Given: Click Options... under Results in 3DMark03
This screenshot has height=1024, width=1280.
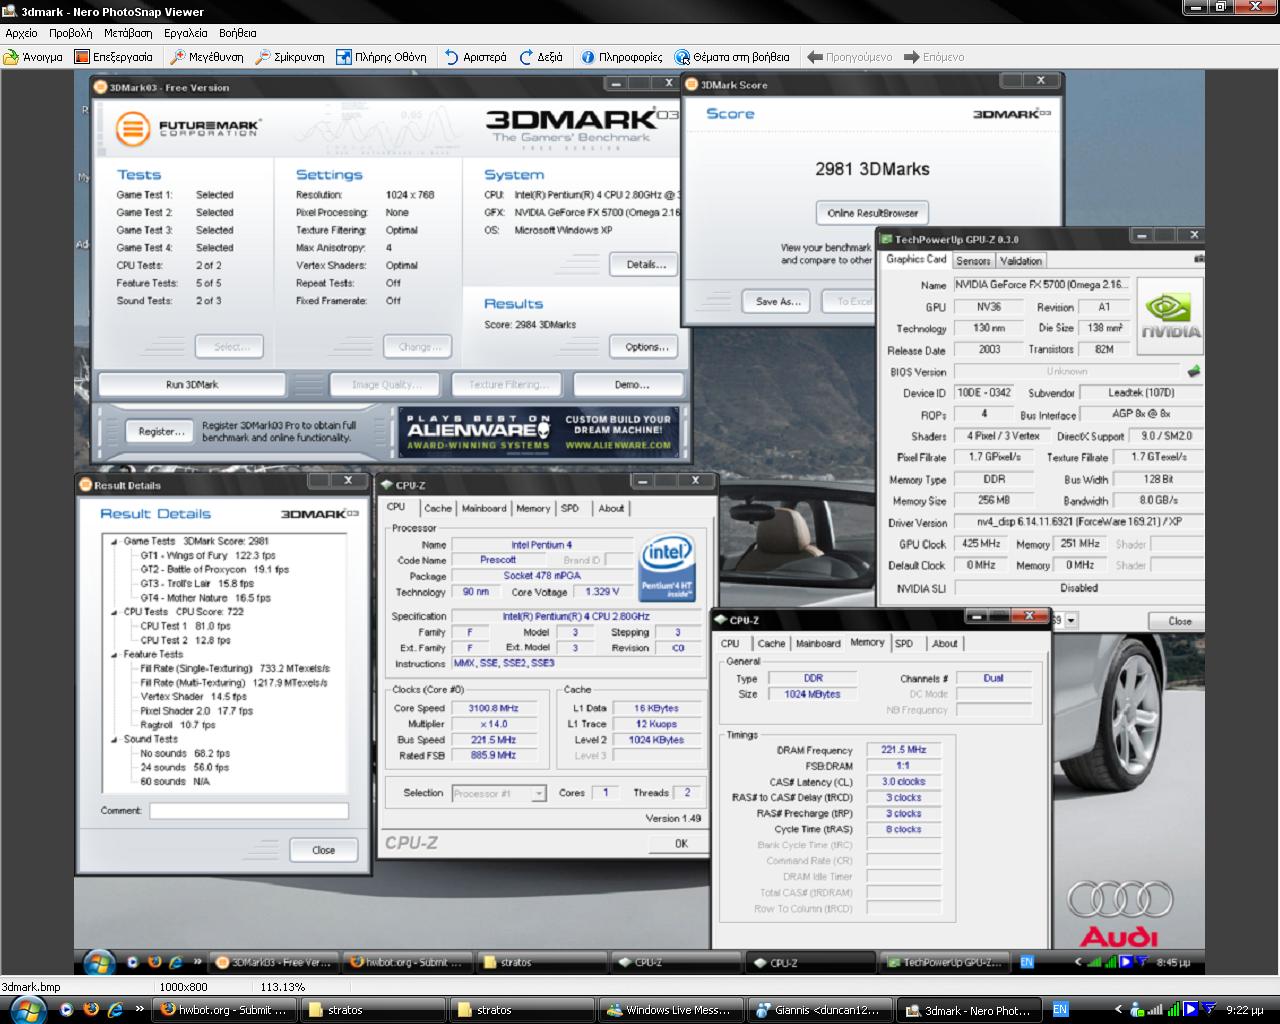Looking at the screenshot, I should tap(646, 347).
